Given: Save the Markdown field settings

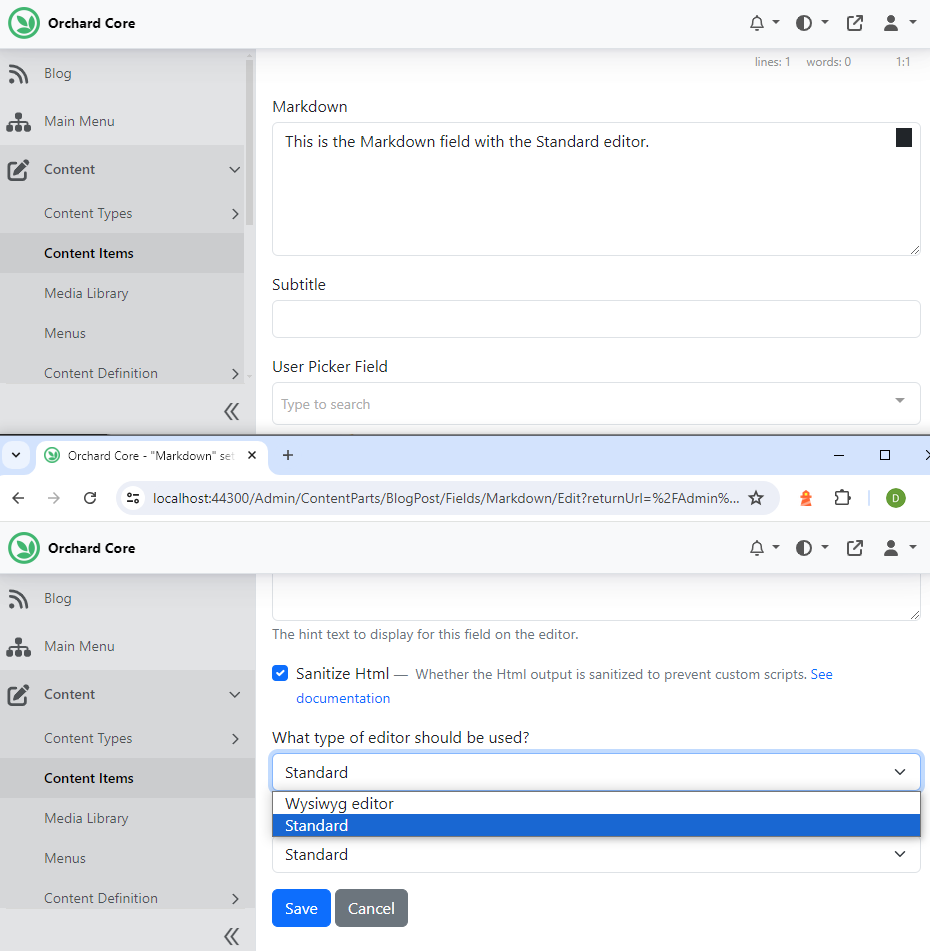Looking at the screenshot, I should [301, 908].
